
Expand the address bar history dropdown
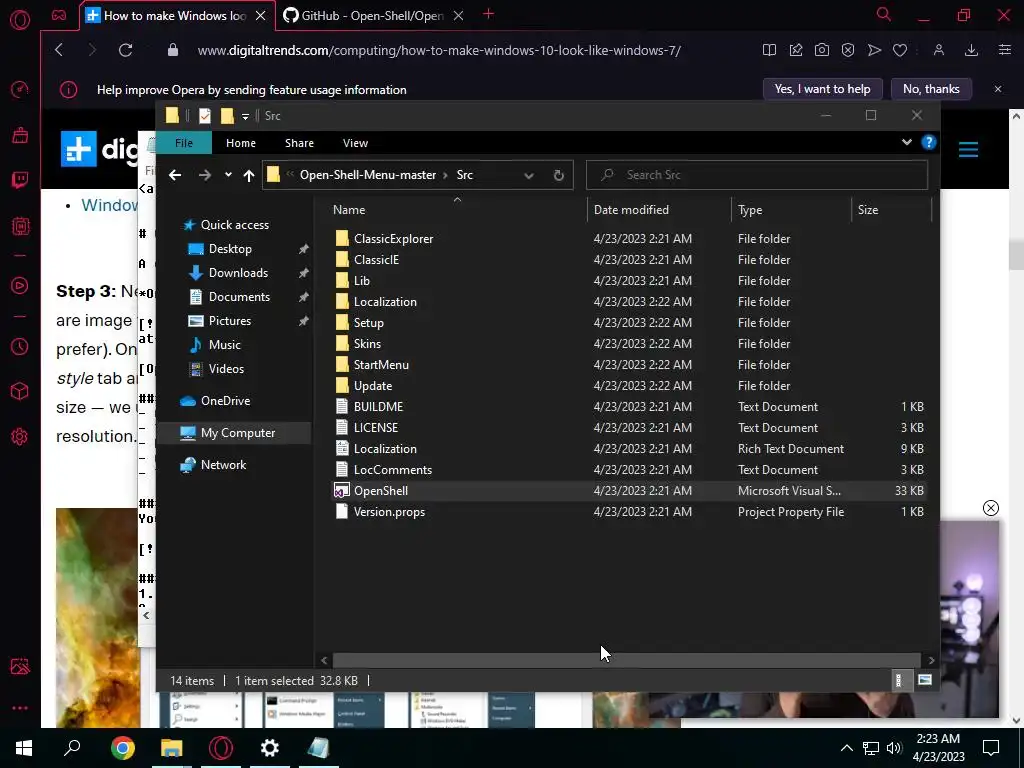click(x=529, y=175)
